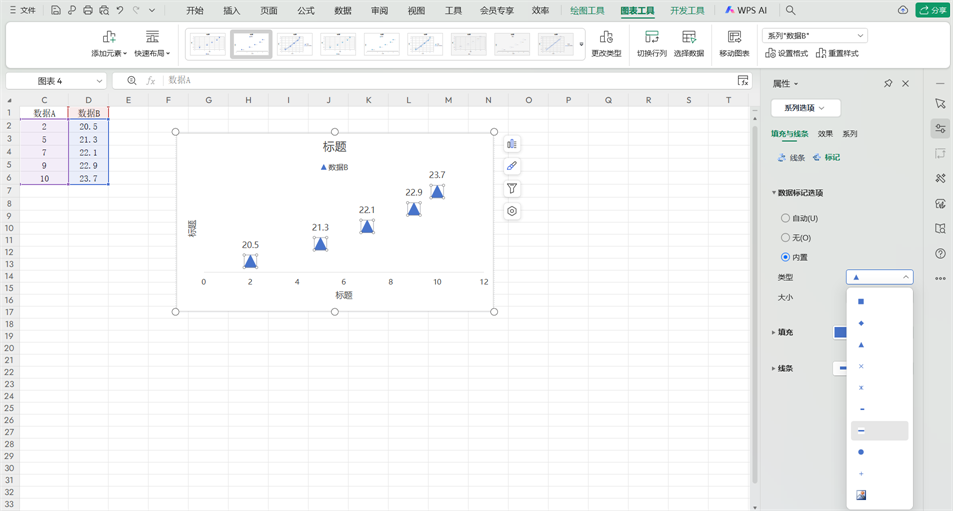Switch to the 插入 ribbon tab
The width and height of the screenshot is (953, 511).
tap(232, 10)
